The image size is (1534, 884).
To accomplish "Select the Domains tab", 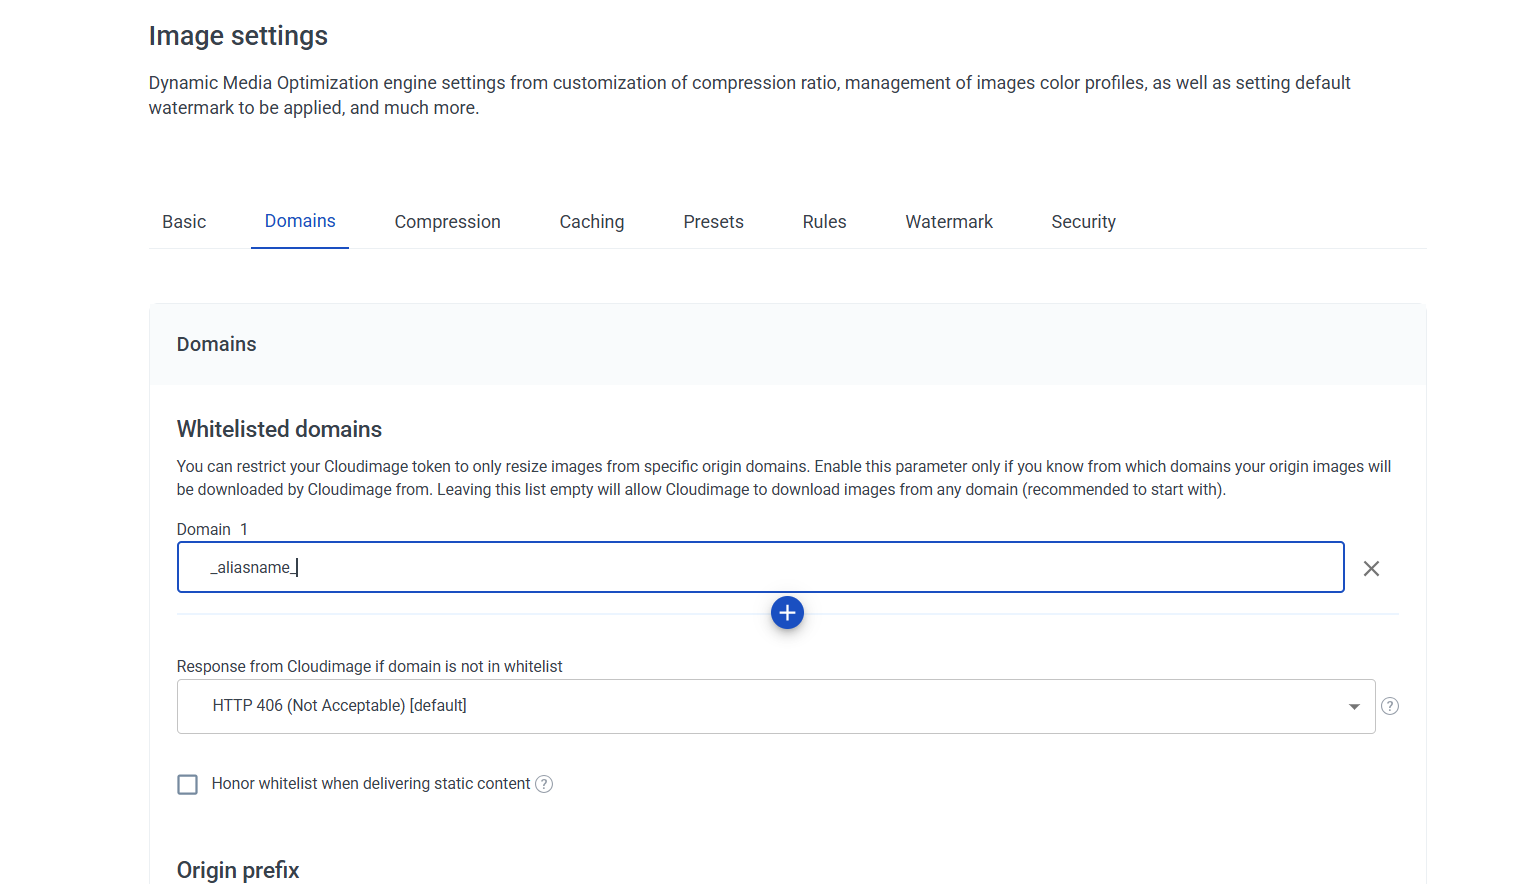I will pyautogui.click(x=300, y=221).
